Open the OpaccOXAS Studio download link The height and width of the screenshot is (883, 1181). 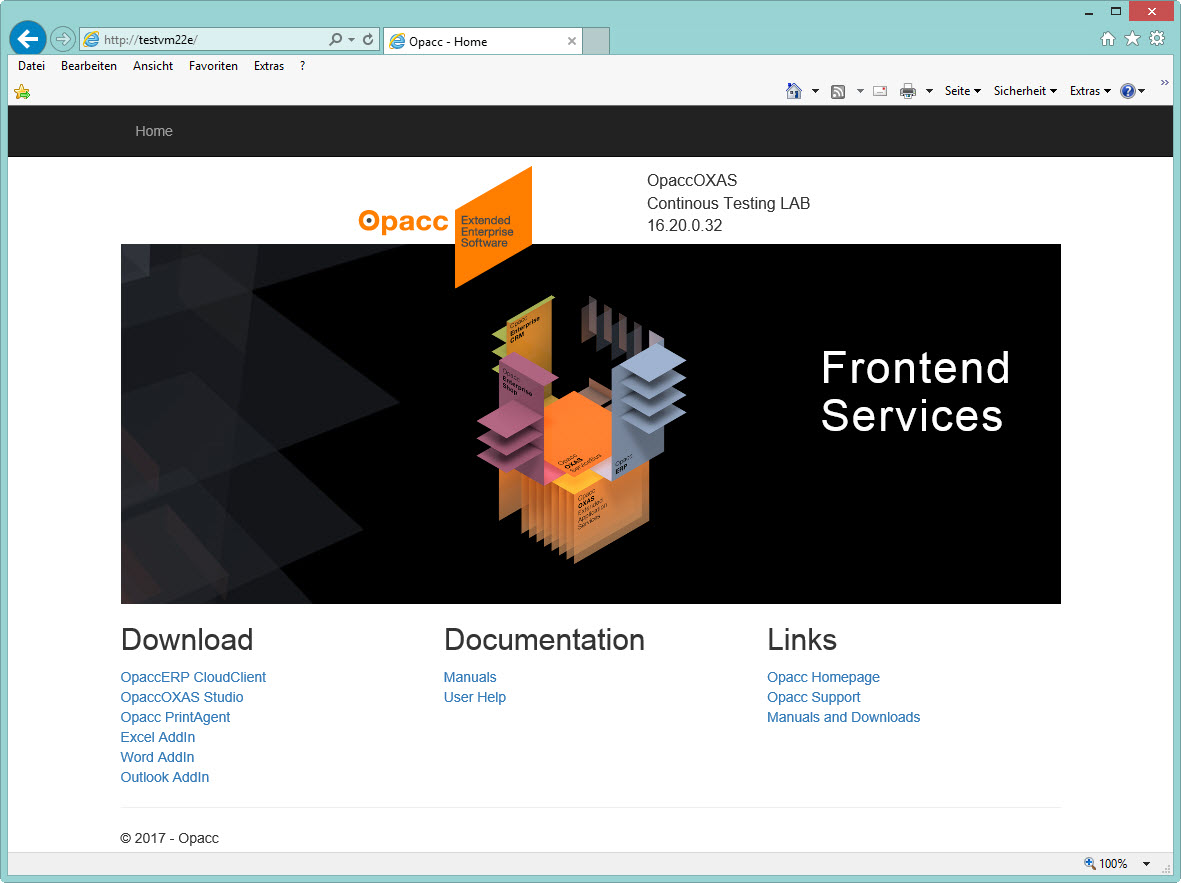pyautogui.click(x=182, y=697)
